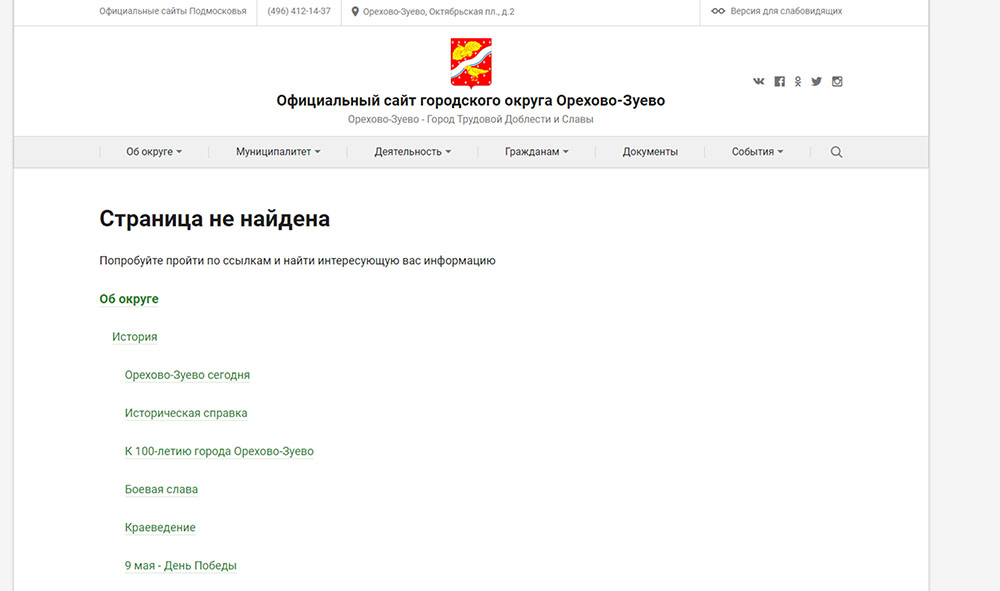Click the subtitle Город Трудовой Доблести и Славы
The image size is (1000, 591).
pyautogui.click(x=510, y=119)
